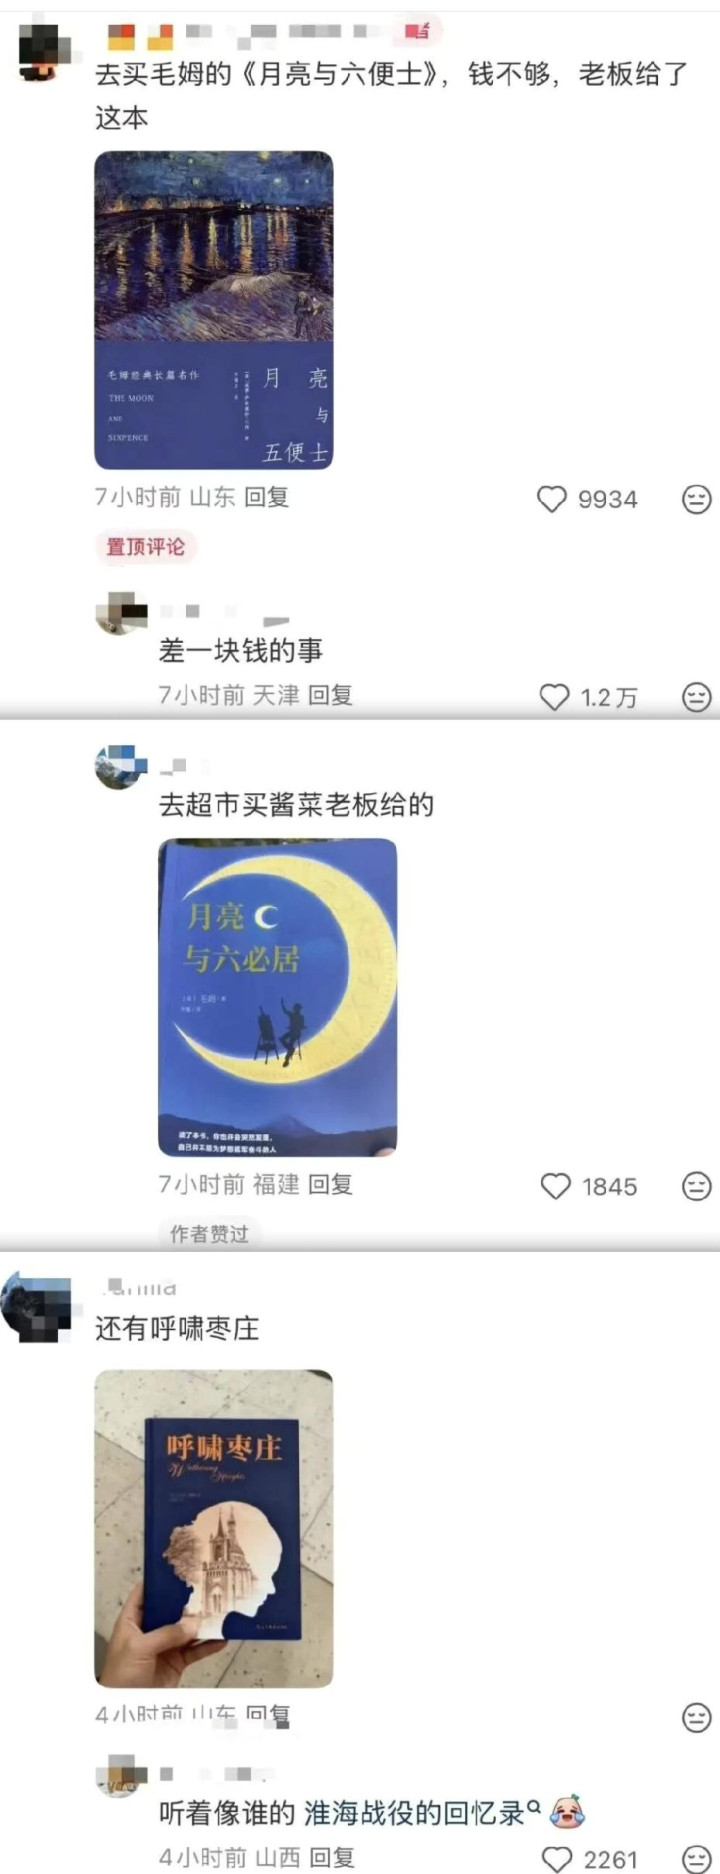
Task: Like the 月亮与六必居 comment with 1845 likes
Action: 555,1186
